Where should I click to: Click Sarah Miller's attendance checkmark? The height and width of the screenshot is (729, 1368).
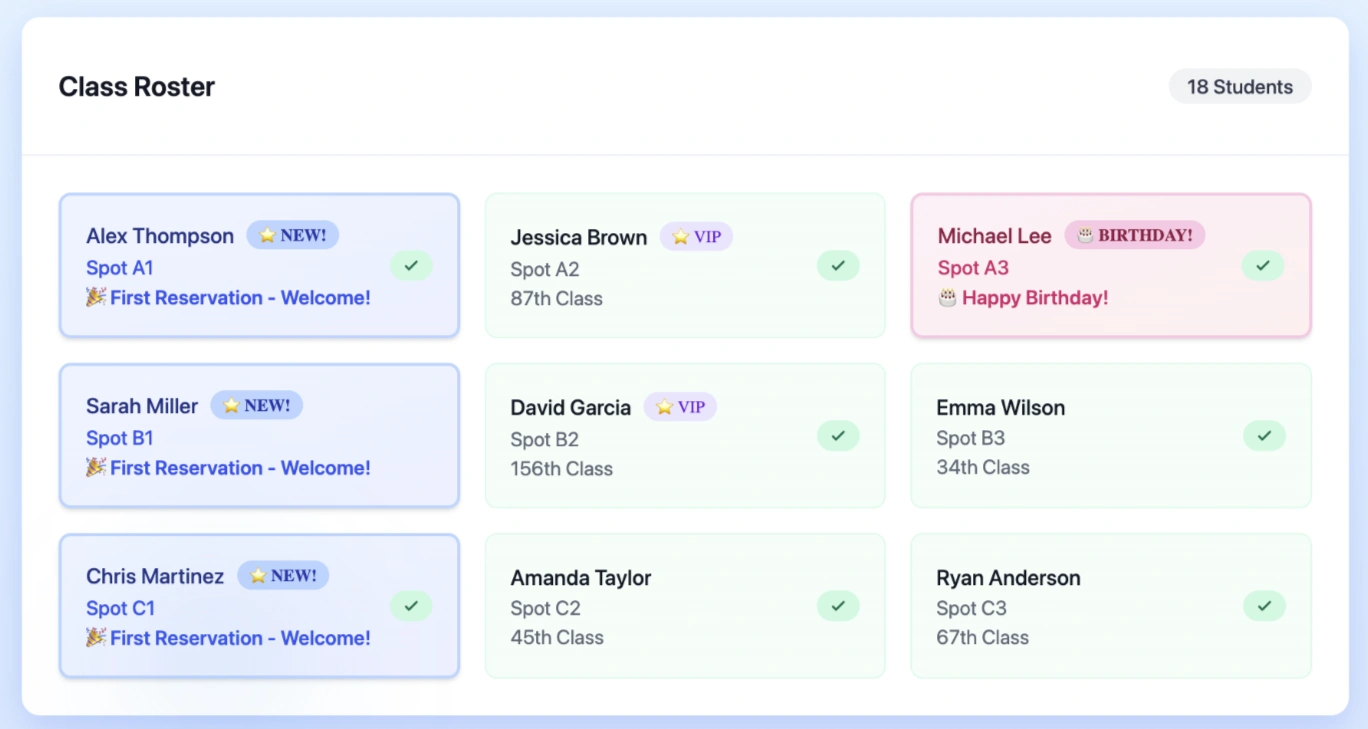click(x=411, y=435)
